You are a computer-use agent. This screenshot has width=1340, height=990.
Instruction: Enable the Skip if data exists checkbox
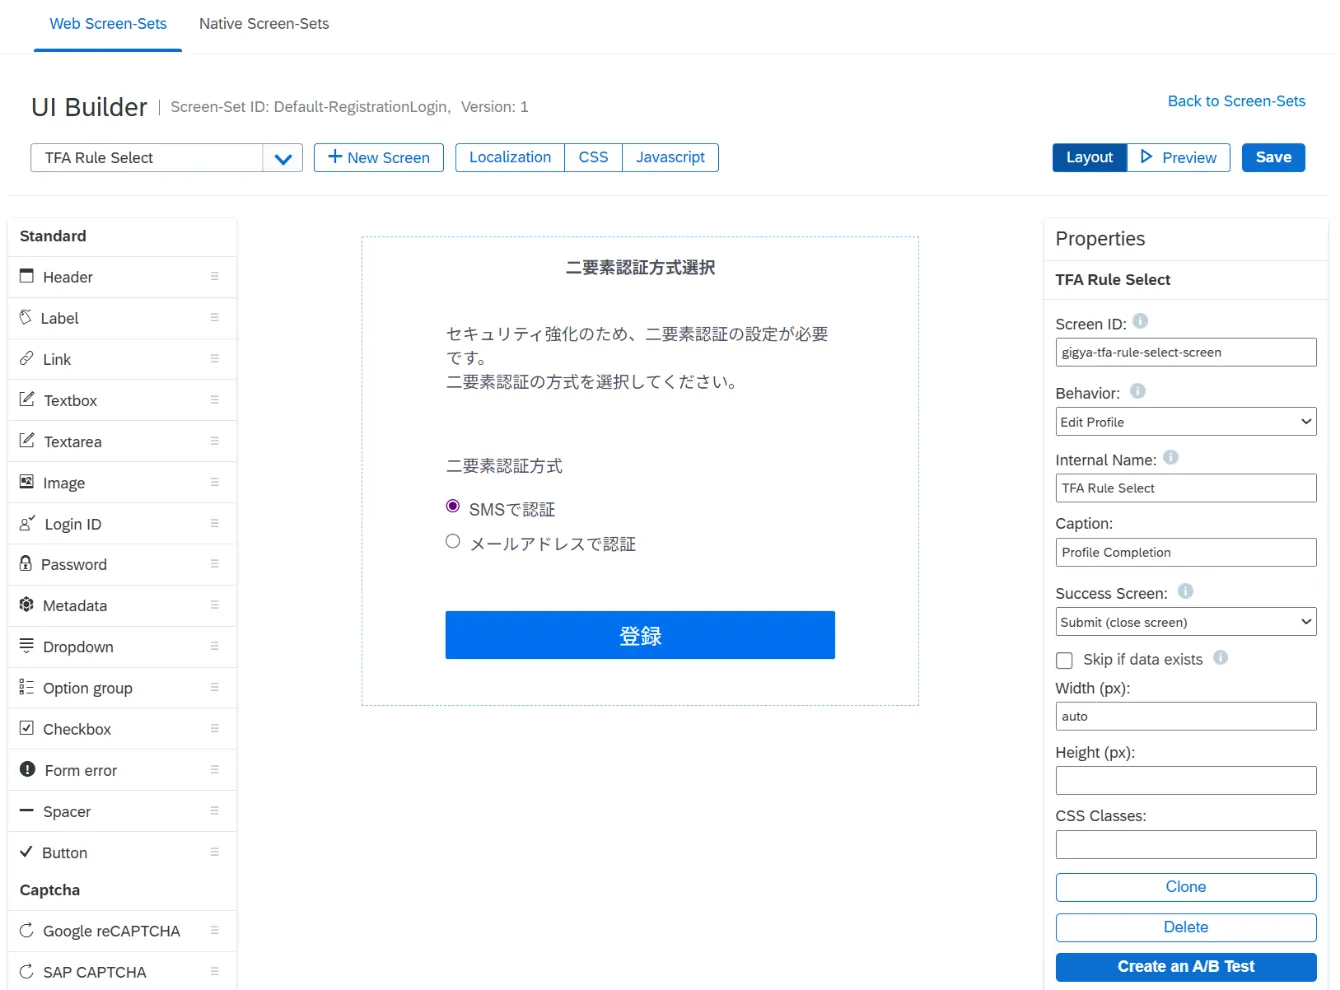coord(1064,660)
